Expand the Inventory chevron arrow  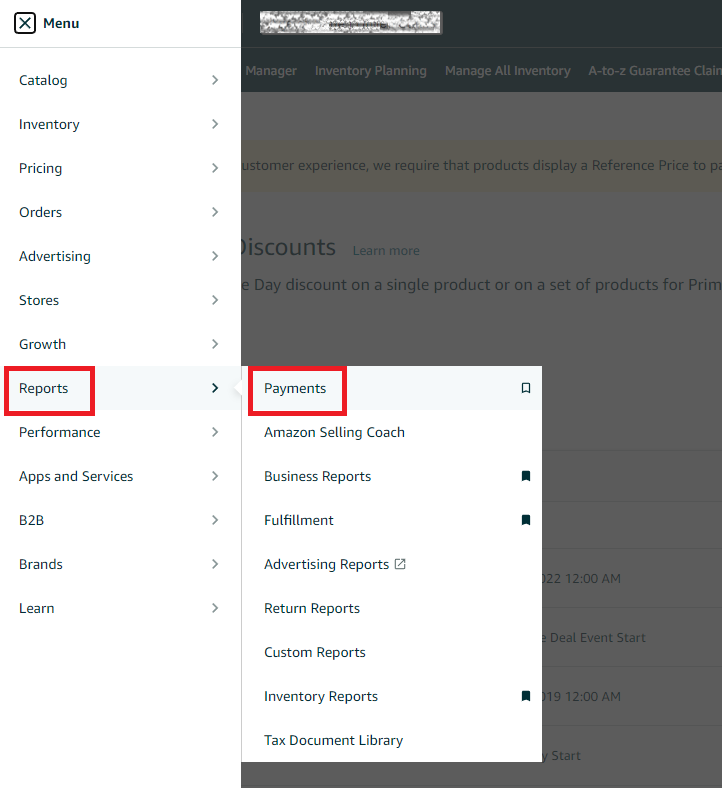[x=215, y=124]
